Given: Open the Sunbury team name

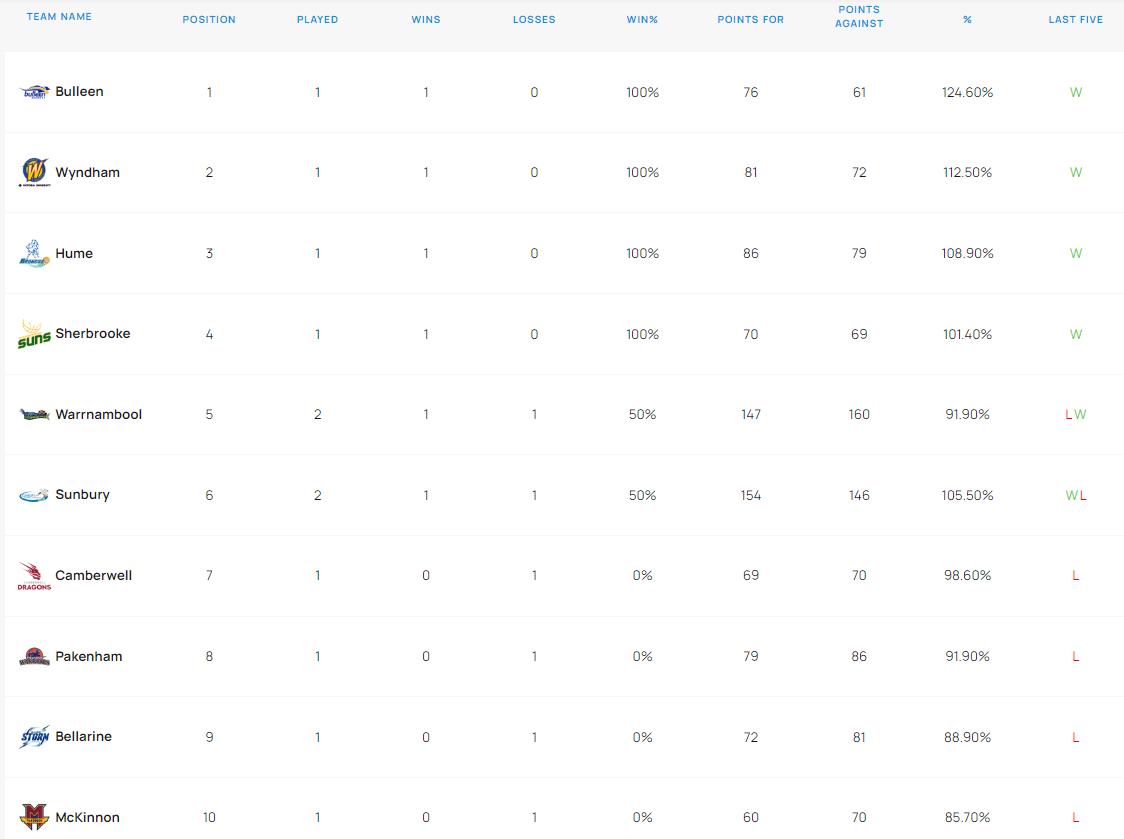Looking at the screenshot, I should click(x=82, y=495).
